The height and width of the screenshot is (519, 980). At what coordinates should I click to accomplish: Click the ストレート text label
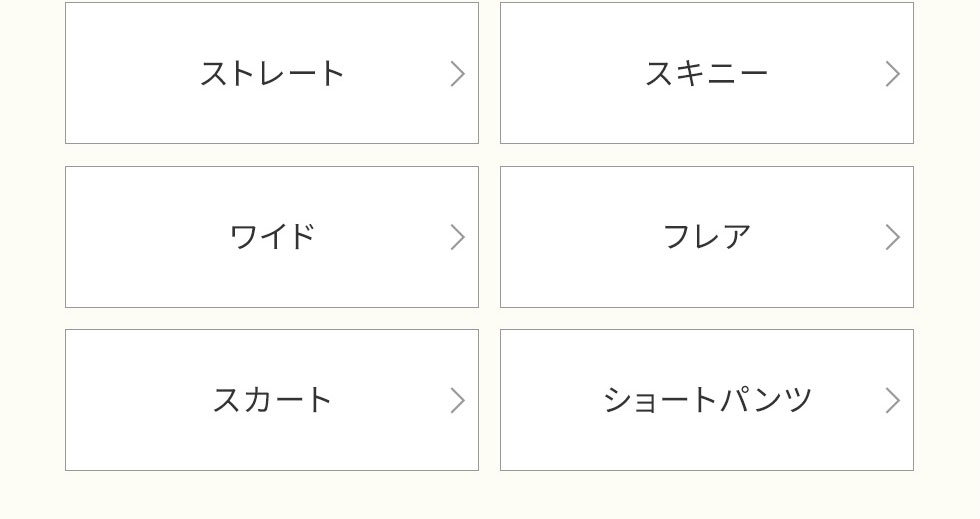click(x=272, y=74)
